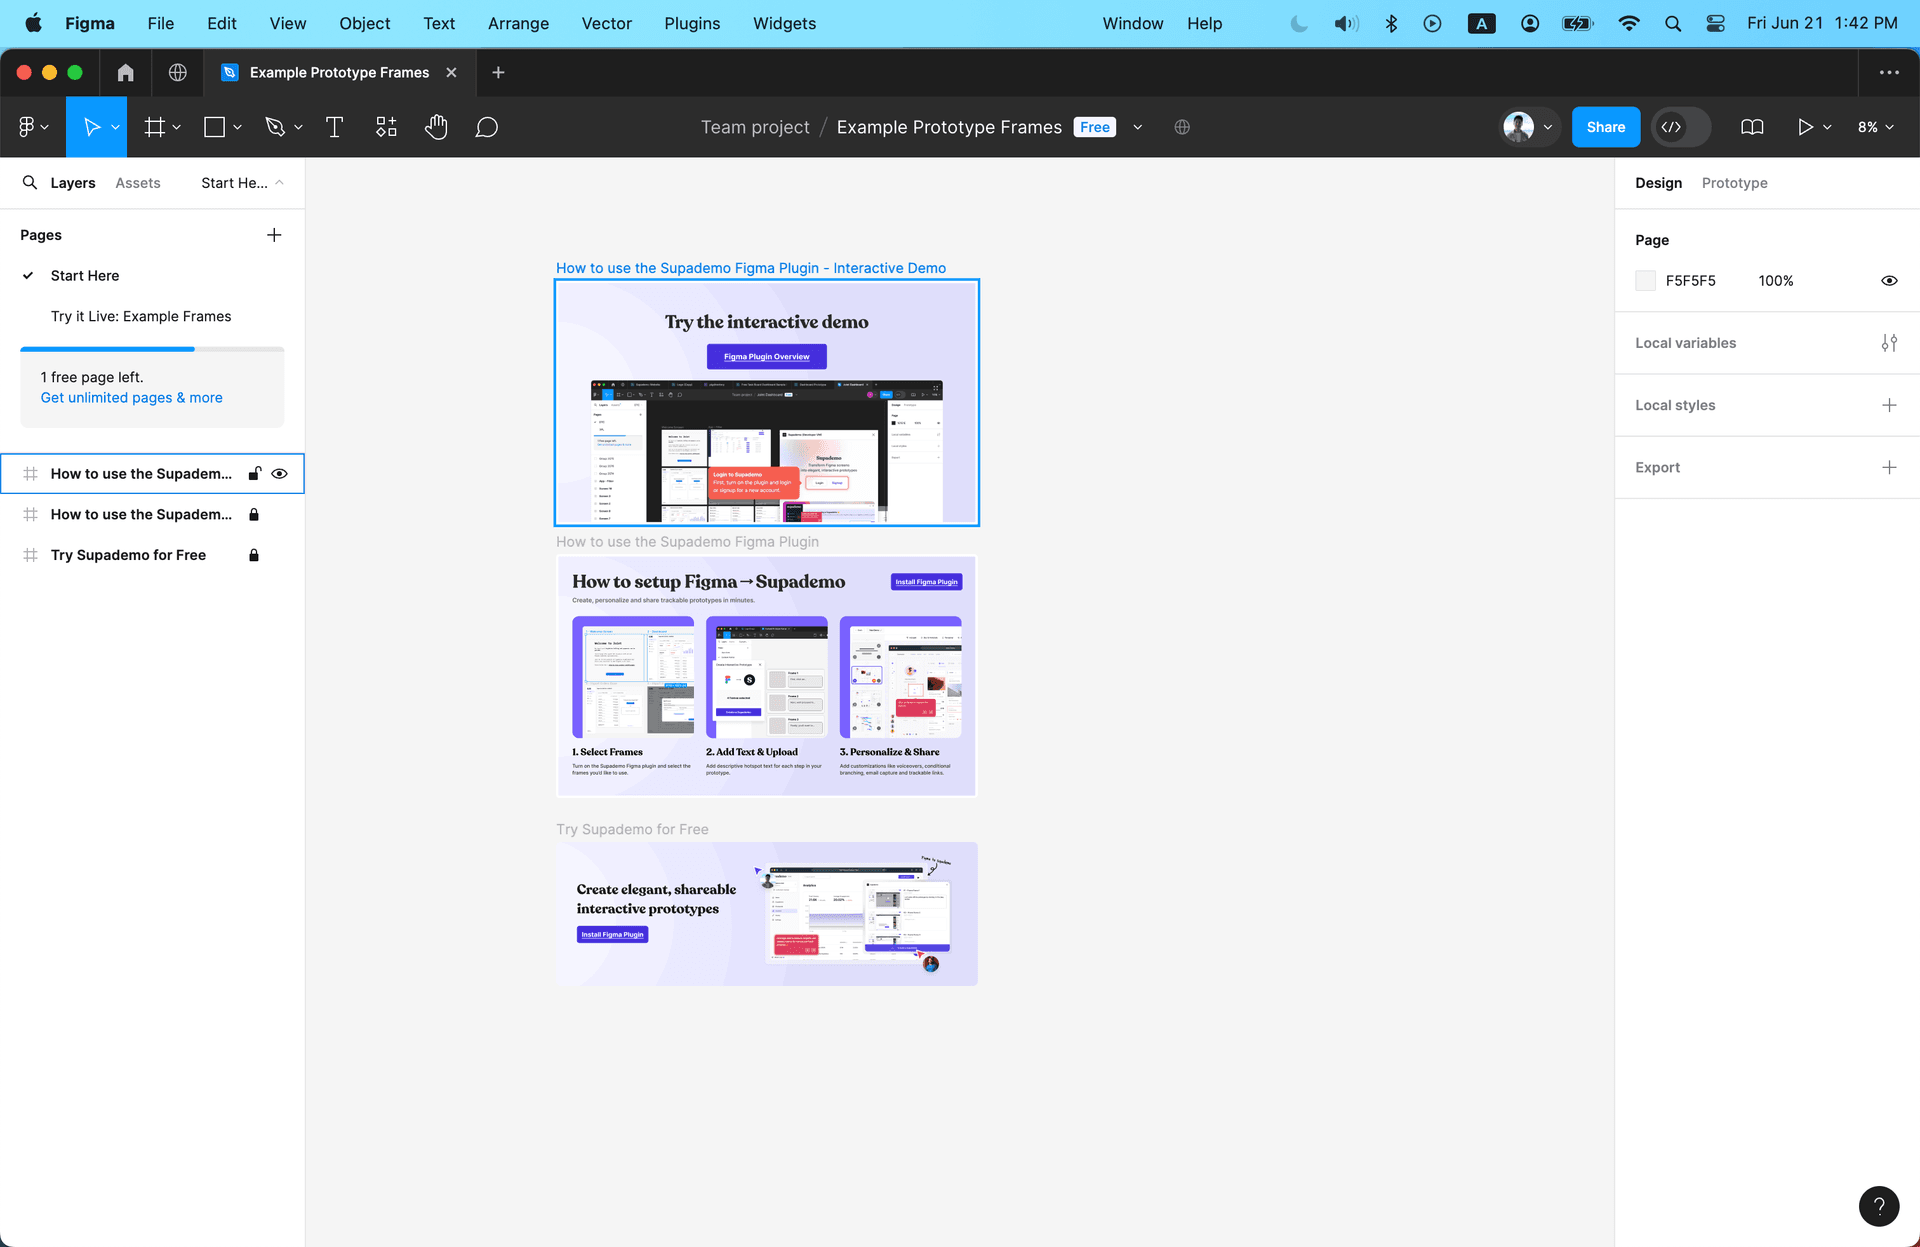Select the Frame tool

(155, 127)
